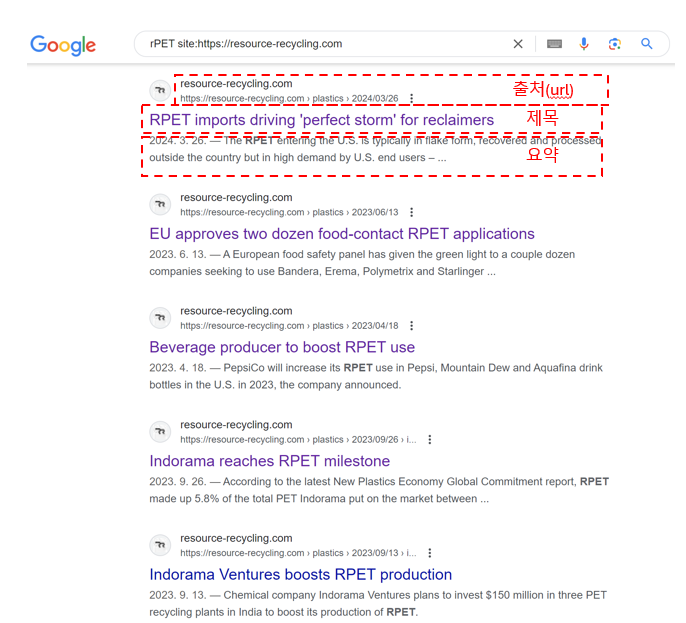The image size is (686, 623).
Task: Click the snippet about PepsiCo increasing RPET use
Action: [376, 376]
